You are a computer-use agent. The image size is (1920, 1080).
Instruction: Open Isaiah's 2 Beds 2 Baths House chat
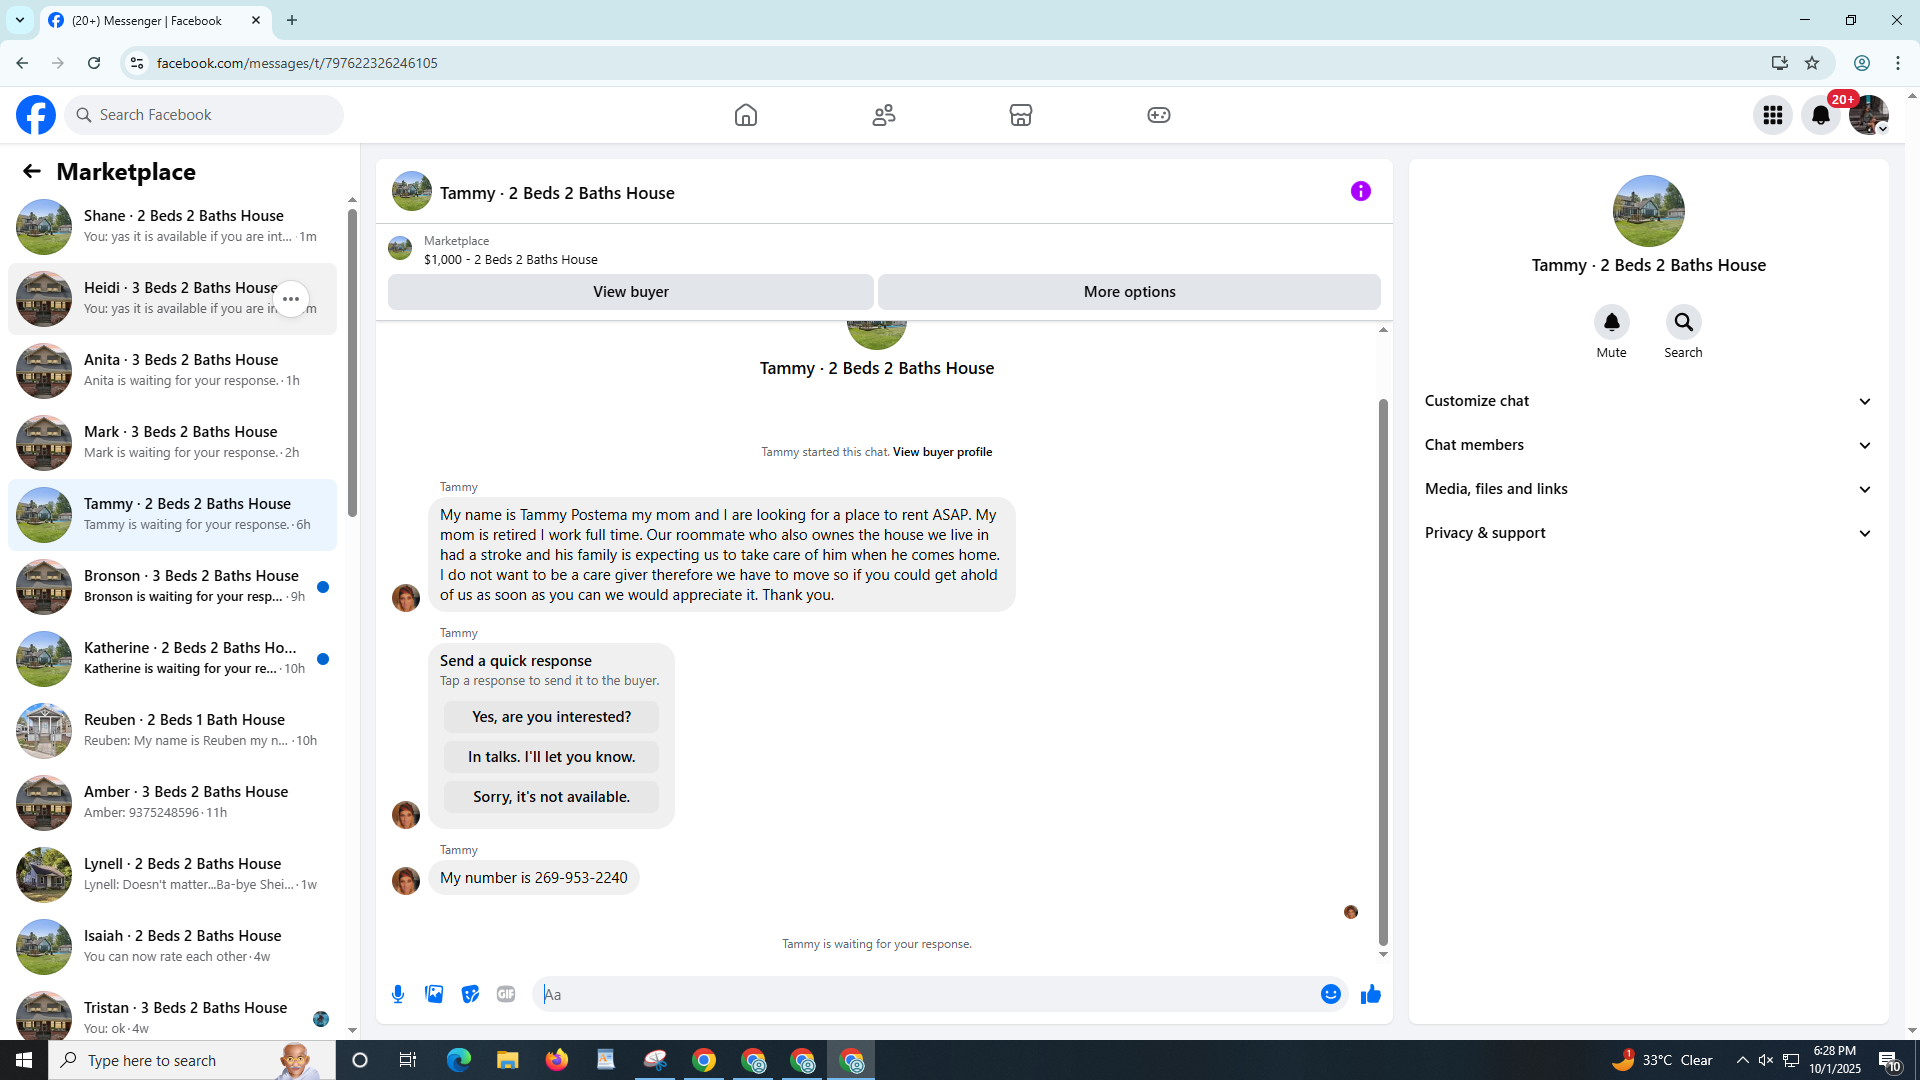tap(172, 946)
